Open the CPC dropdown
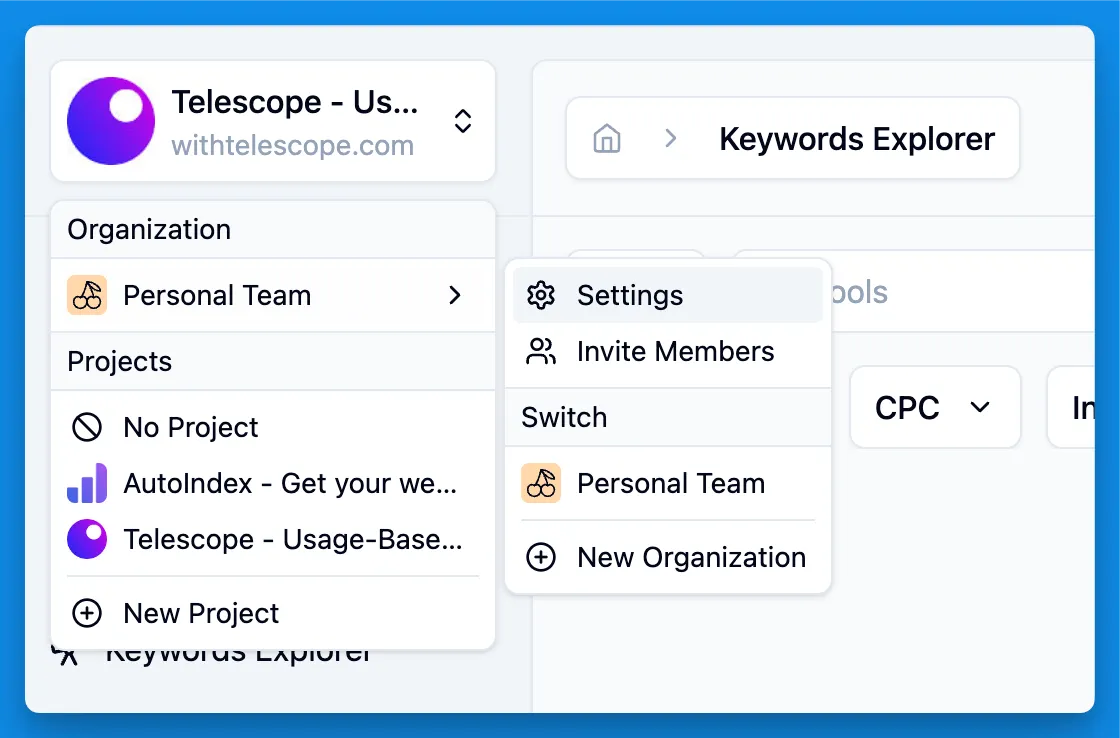 (x=935, y=407)
